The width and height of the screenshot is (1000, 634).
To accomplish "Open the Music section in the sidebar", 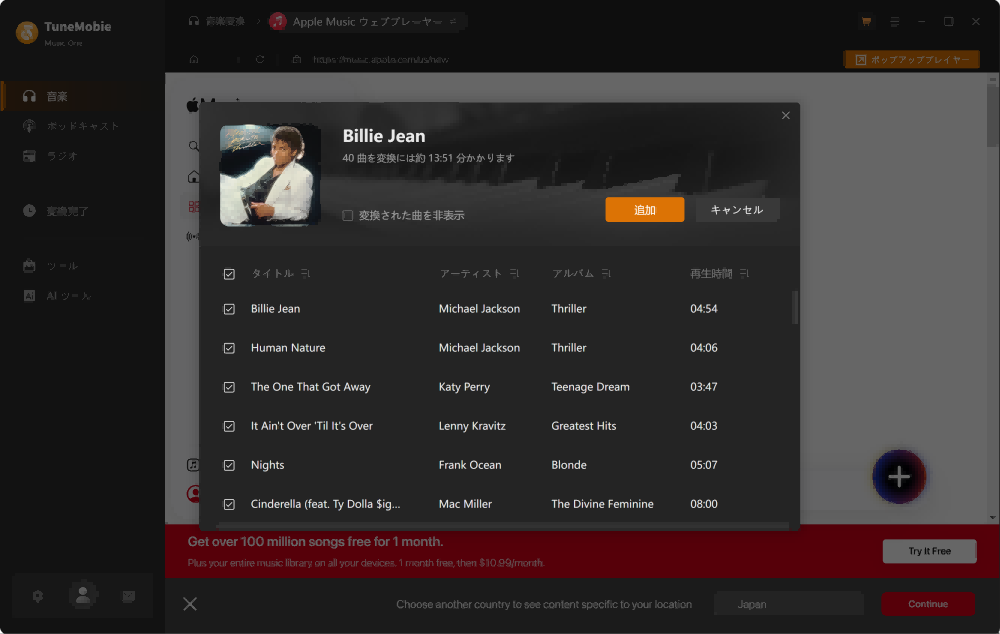I will pos(83,96).
